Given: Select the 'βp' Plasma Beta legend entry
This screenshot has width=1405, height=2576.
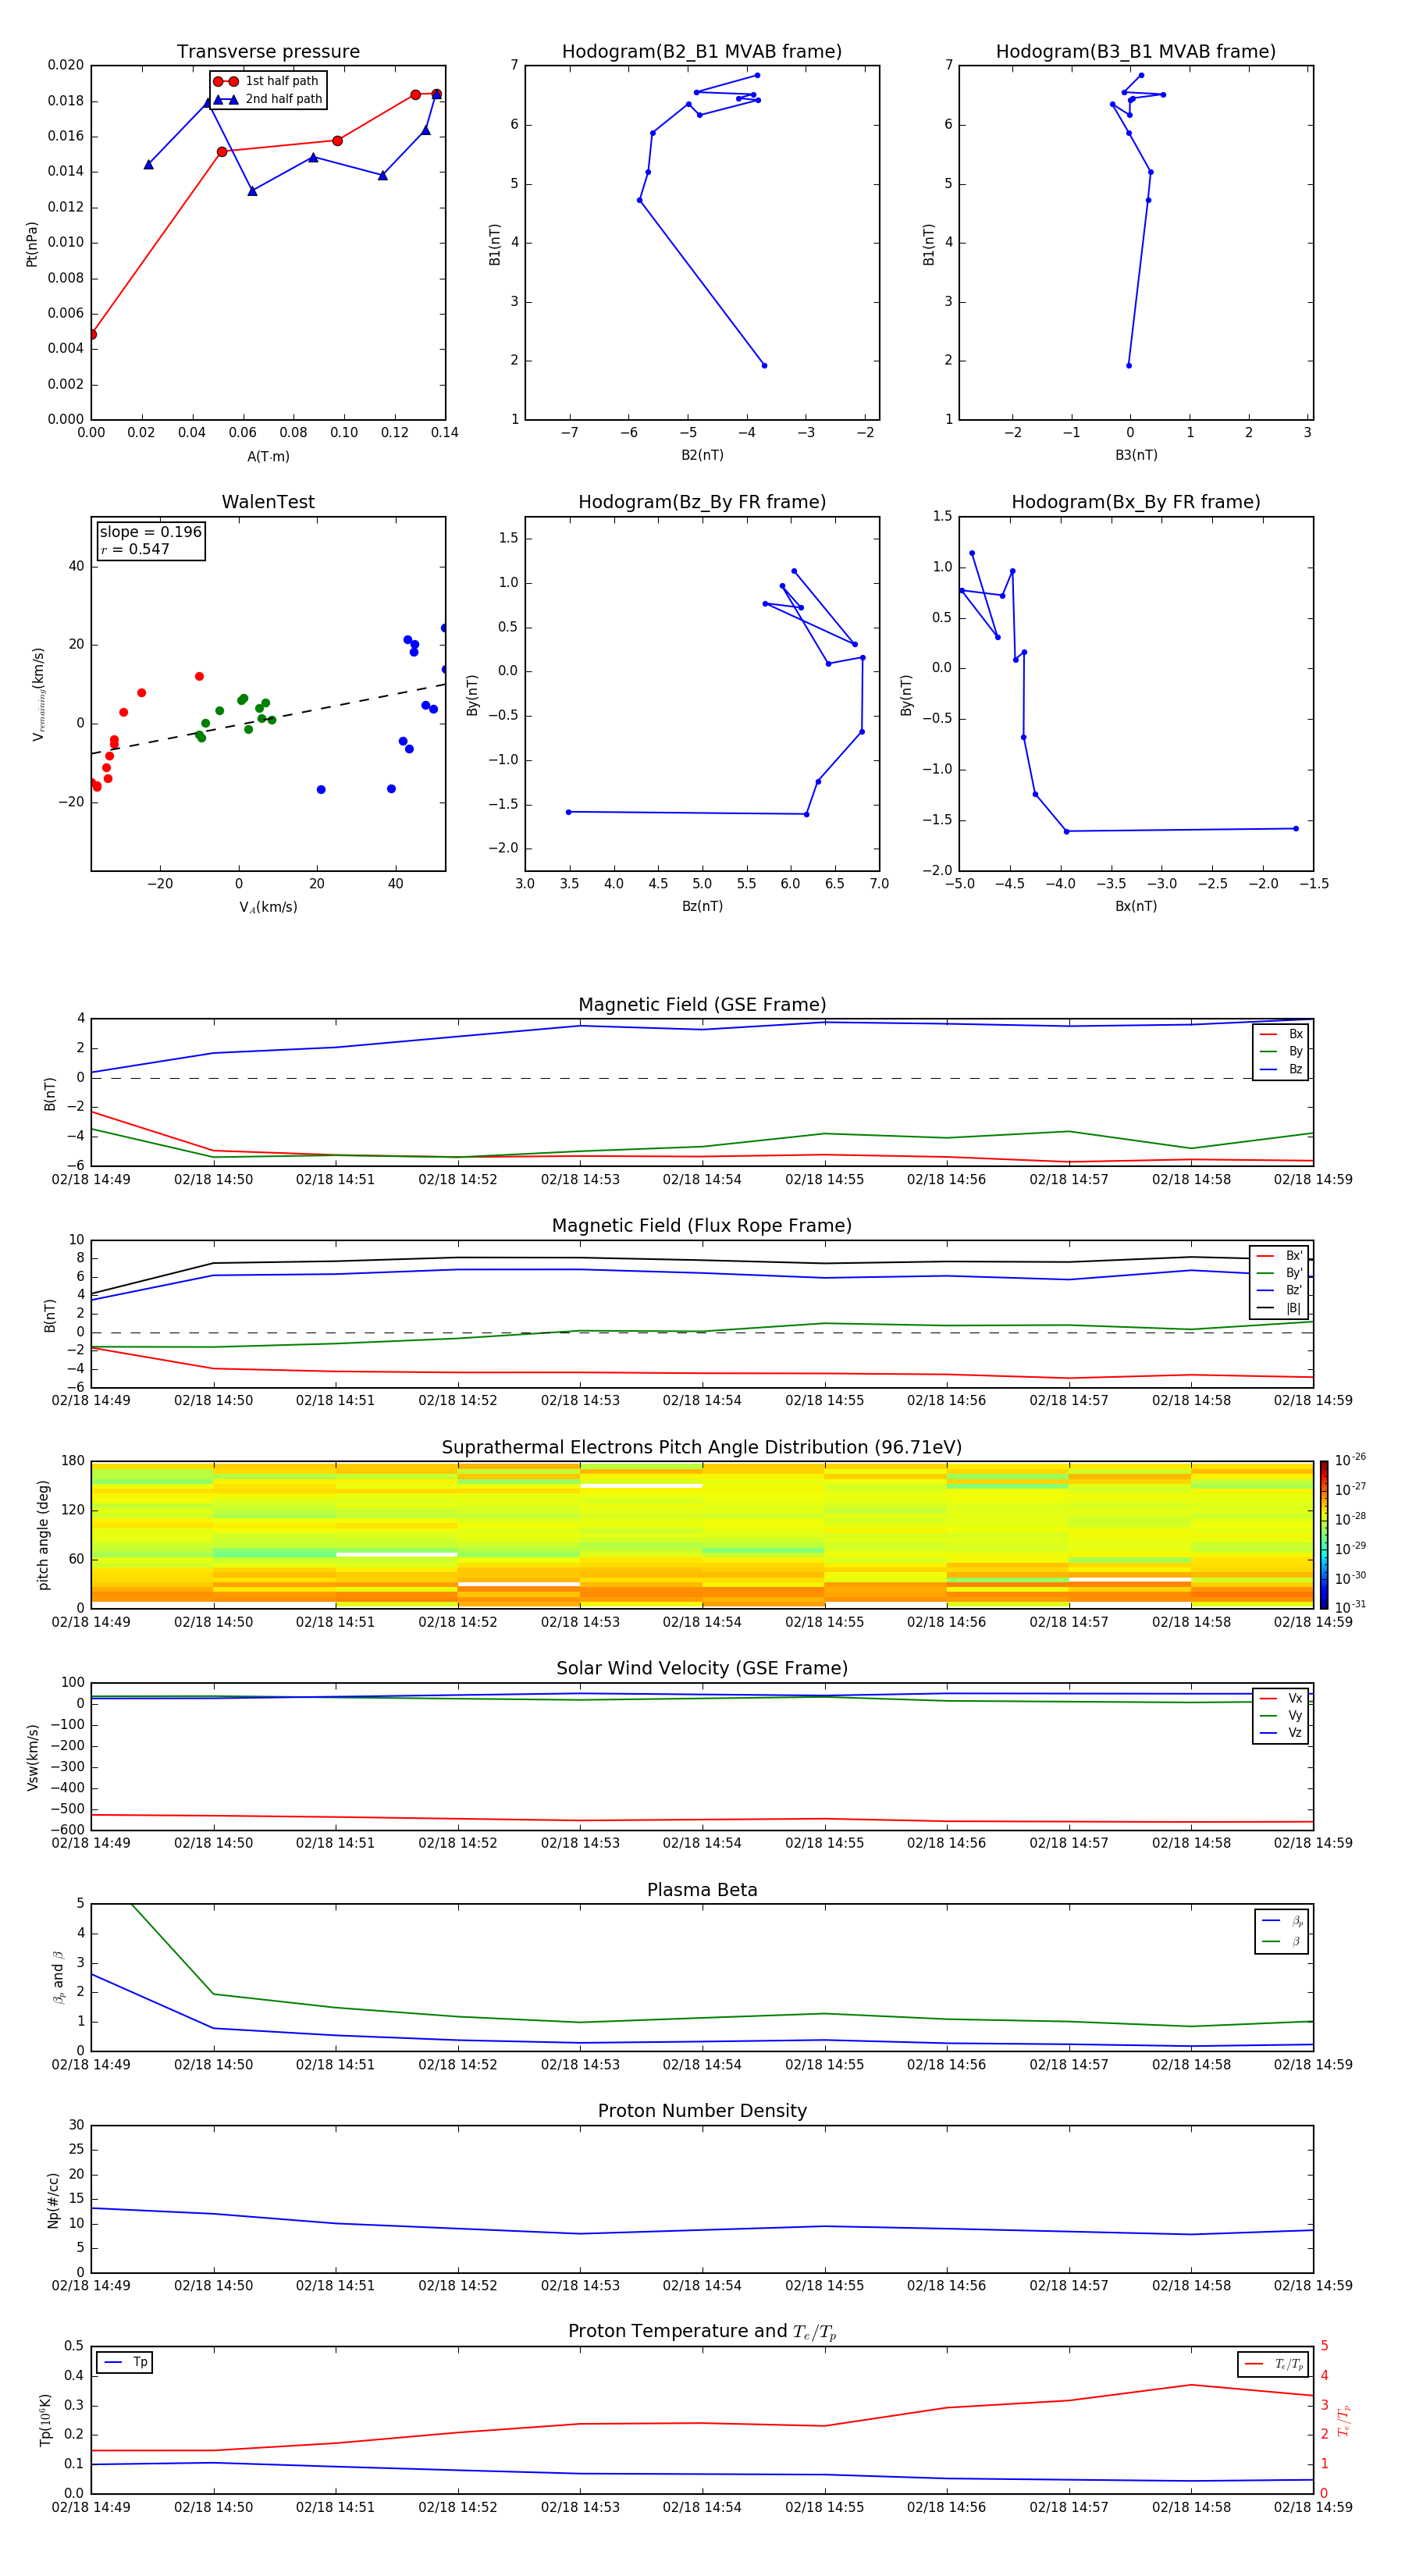Looking at the screenshot, I should click(1282, 1921).
